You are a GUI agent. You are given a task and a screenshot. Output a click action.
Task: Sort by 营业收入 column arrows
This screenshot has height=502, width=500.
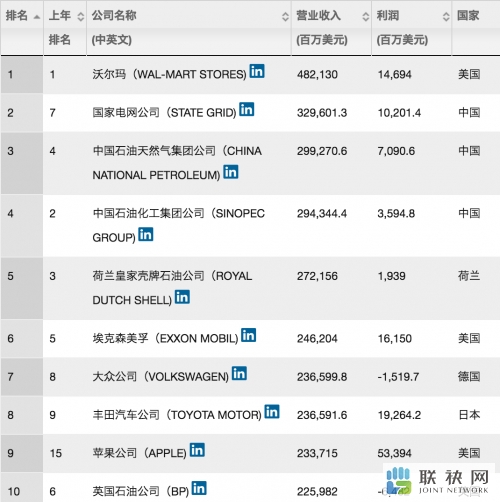366,16
